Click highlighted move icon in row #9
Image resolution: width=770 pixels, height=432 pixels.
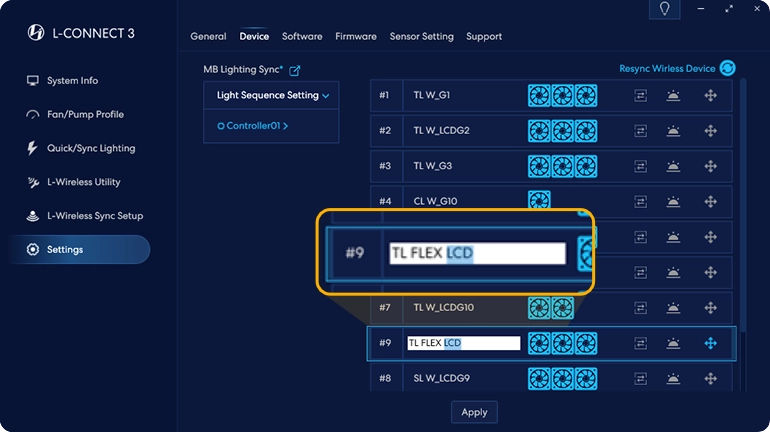[x=711, y=343]
